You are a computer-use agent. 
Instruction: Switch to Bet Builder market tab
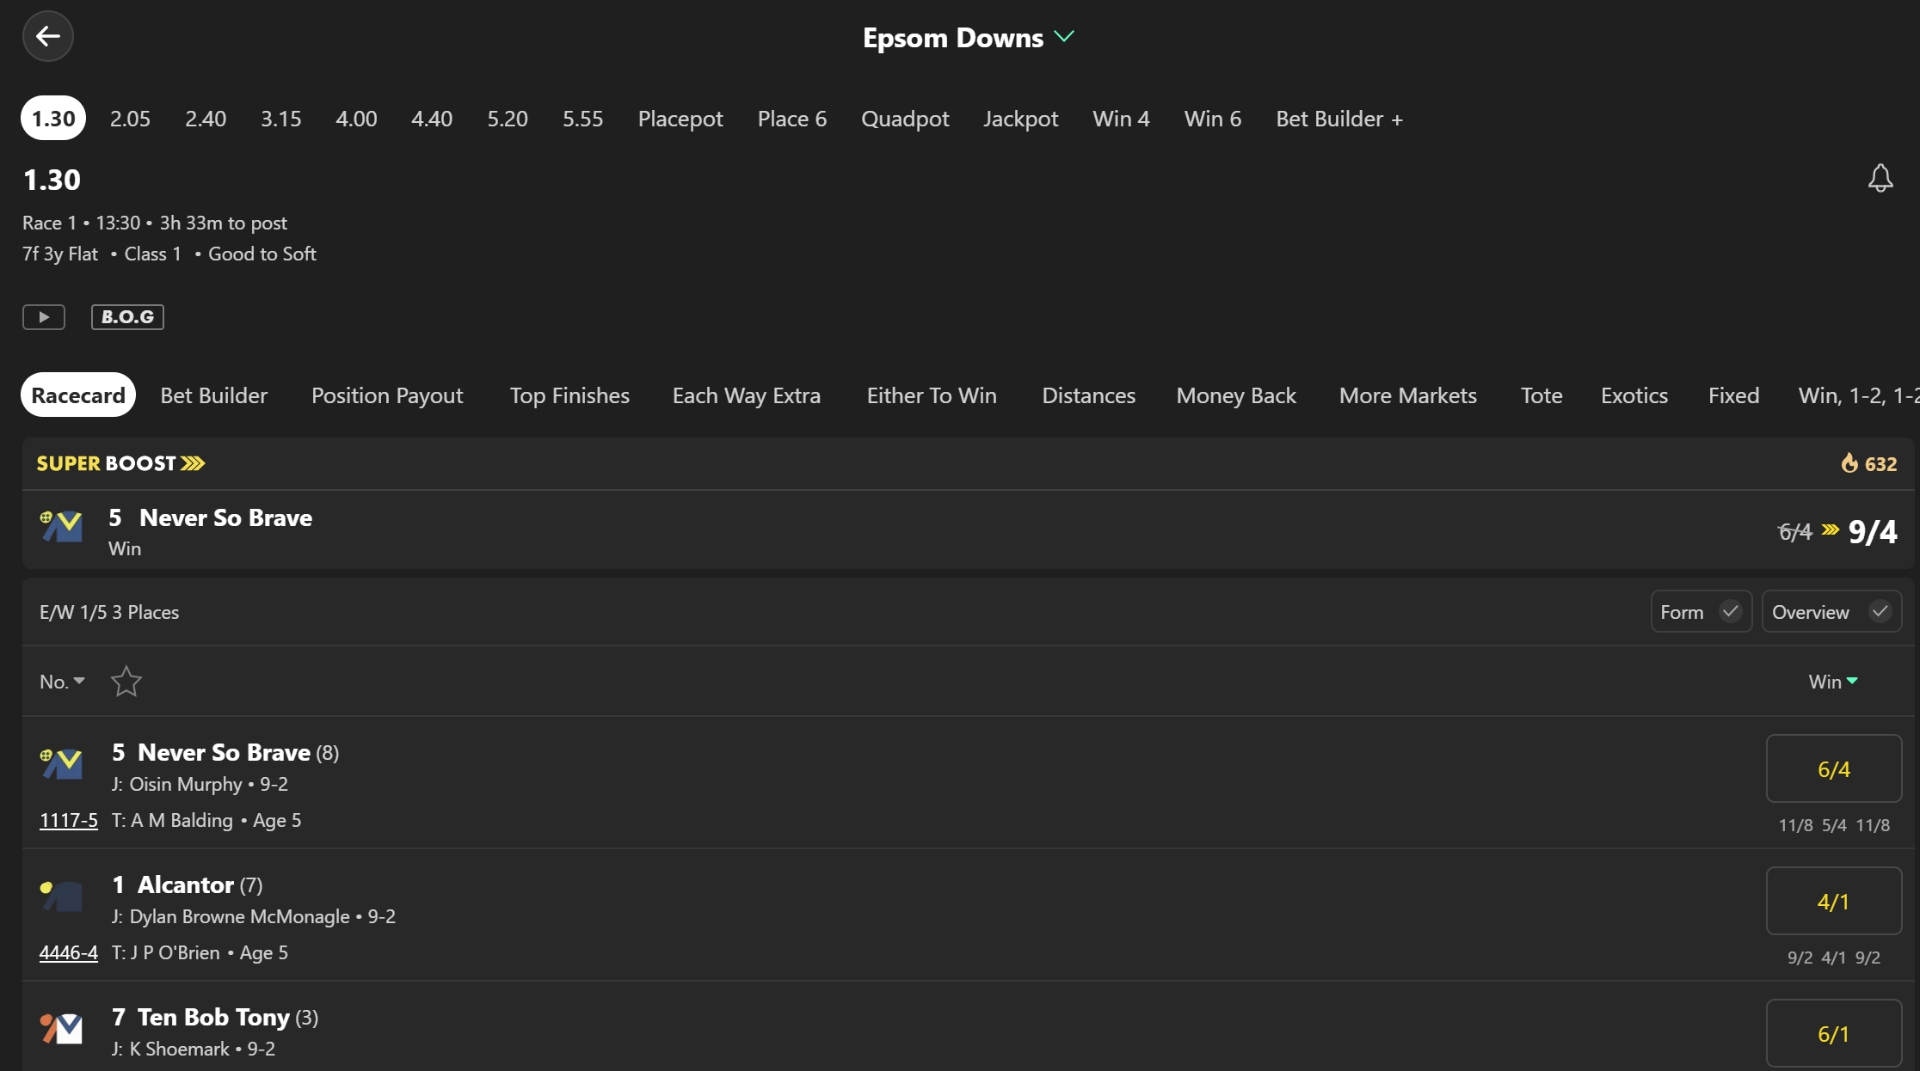pyautogui.click(x=214, y=395)
